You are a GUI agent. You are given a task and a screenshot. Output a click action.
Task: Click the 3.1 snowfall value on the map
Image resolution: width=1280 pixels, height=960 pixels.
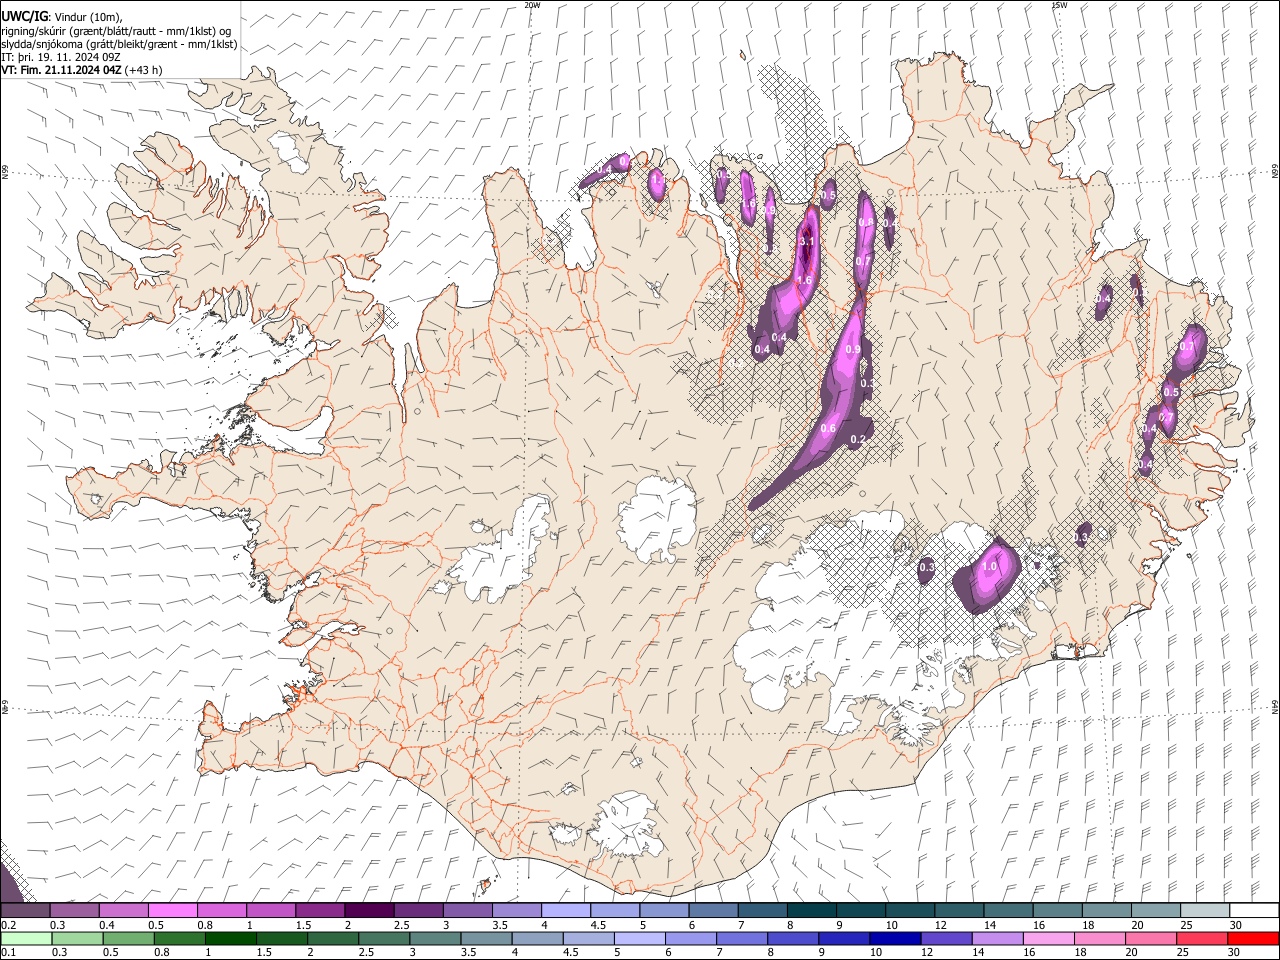pos(809,242)
